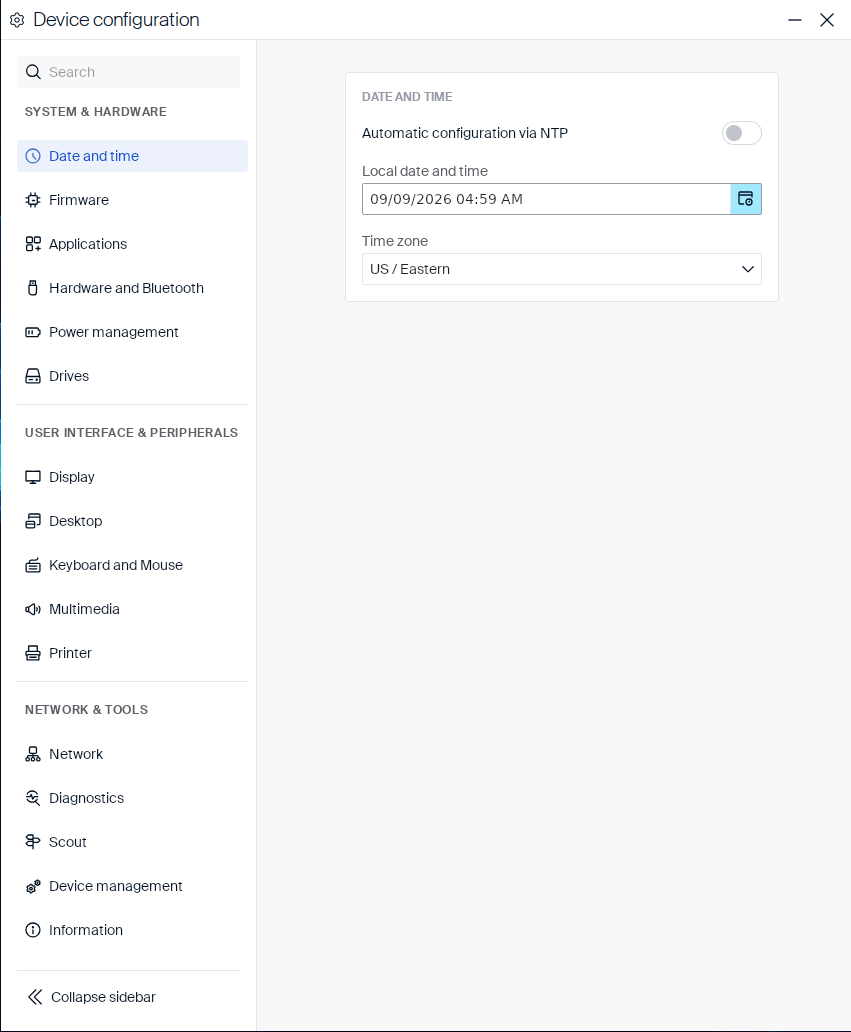Click the NETWORK & TOOLS heading
The height and width of the screenshot is (1032, 851).
tap(86, 710)
